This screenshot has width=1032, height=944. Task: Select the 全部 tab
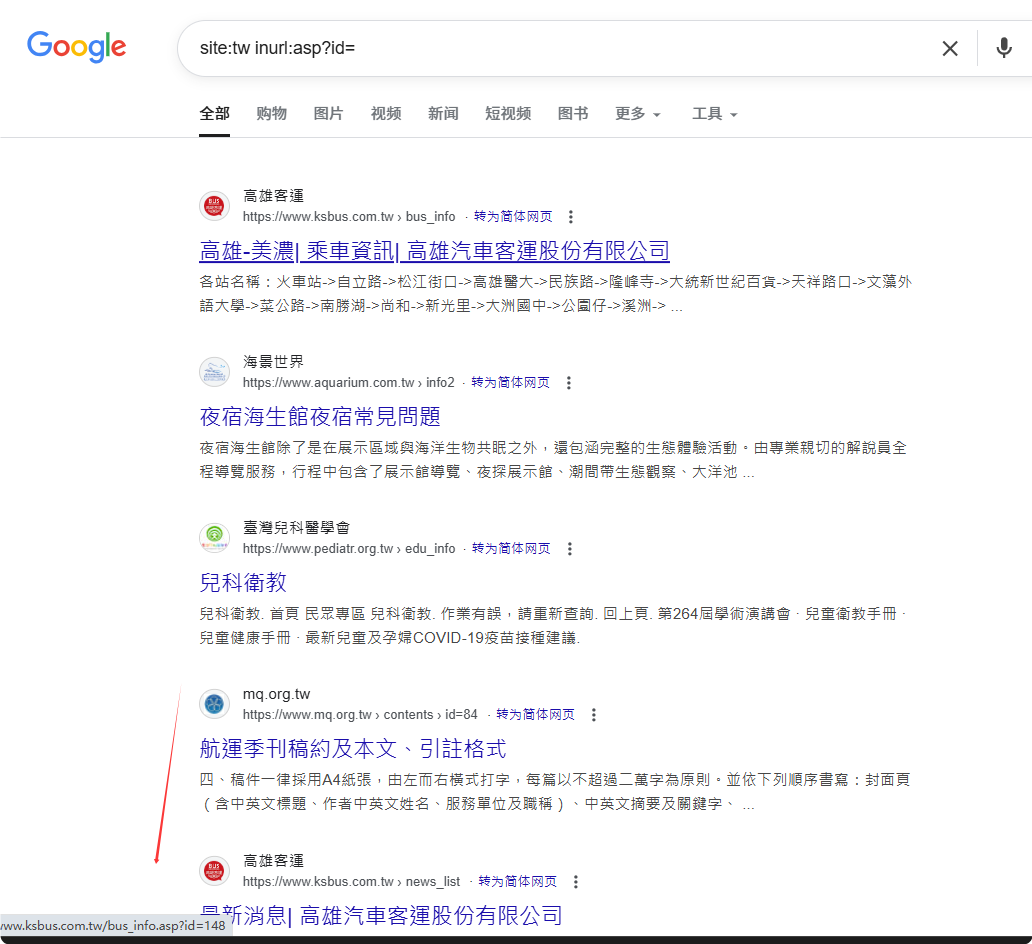[215, 114]
